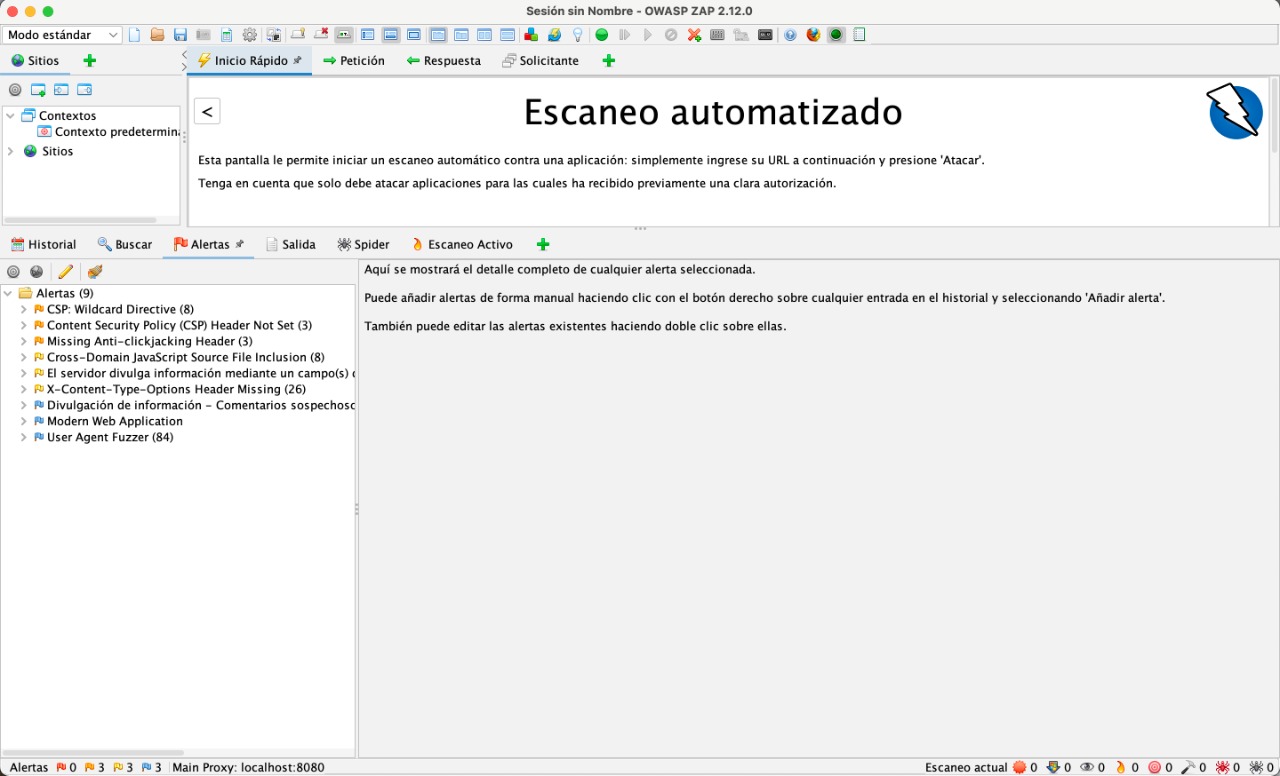The width and height of the screenshot is (1280, 776).
Task: Add a new bottom panel tab with green plus
Action: 543,244
